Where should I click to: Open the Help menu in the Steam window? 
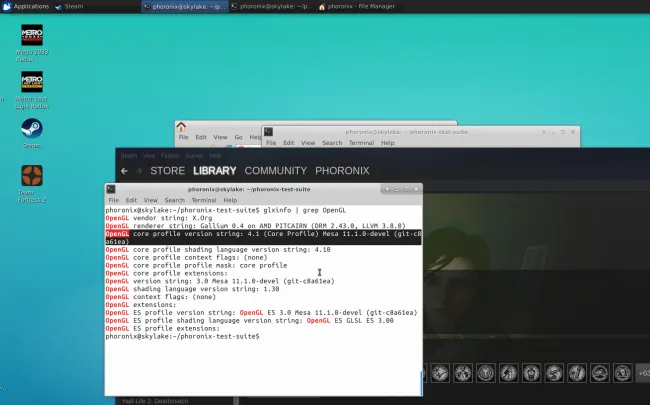point(215,155)
